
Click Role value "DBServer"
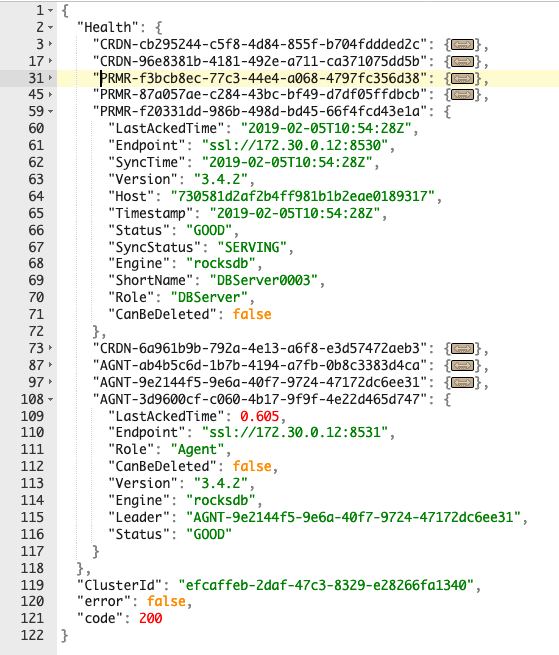[x=209, y=297]
